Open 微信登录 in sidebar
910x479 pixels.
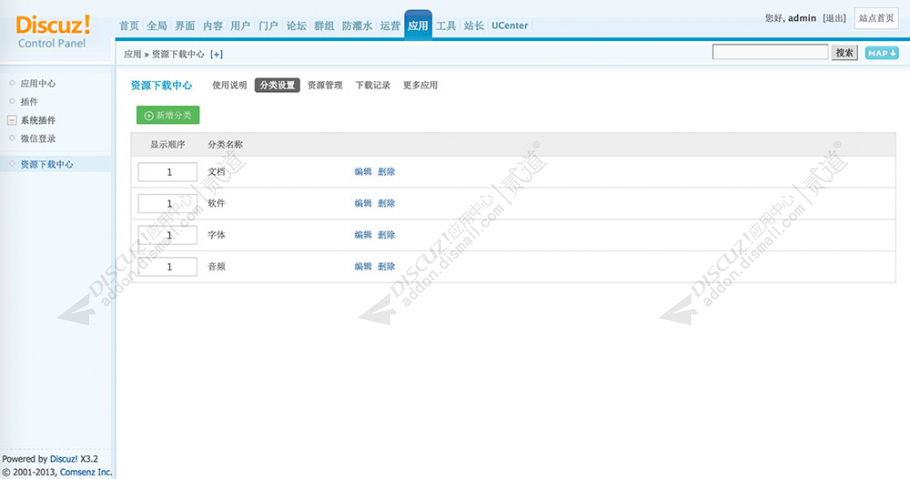(38, 138)
